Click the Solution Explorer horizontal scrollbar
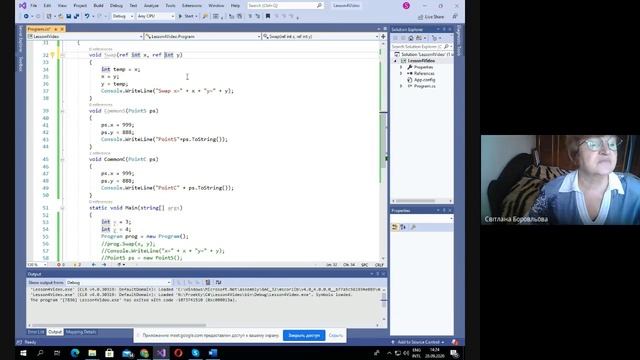 pyautogui.click(x=416, y=201)
